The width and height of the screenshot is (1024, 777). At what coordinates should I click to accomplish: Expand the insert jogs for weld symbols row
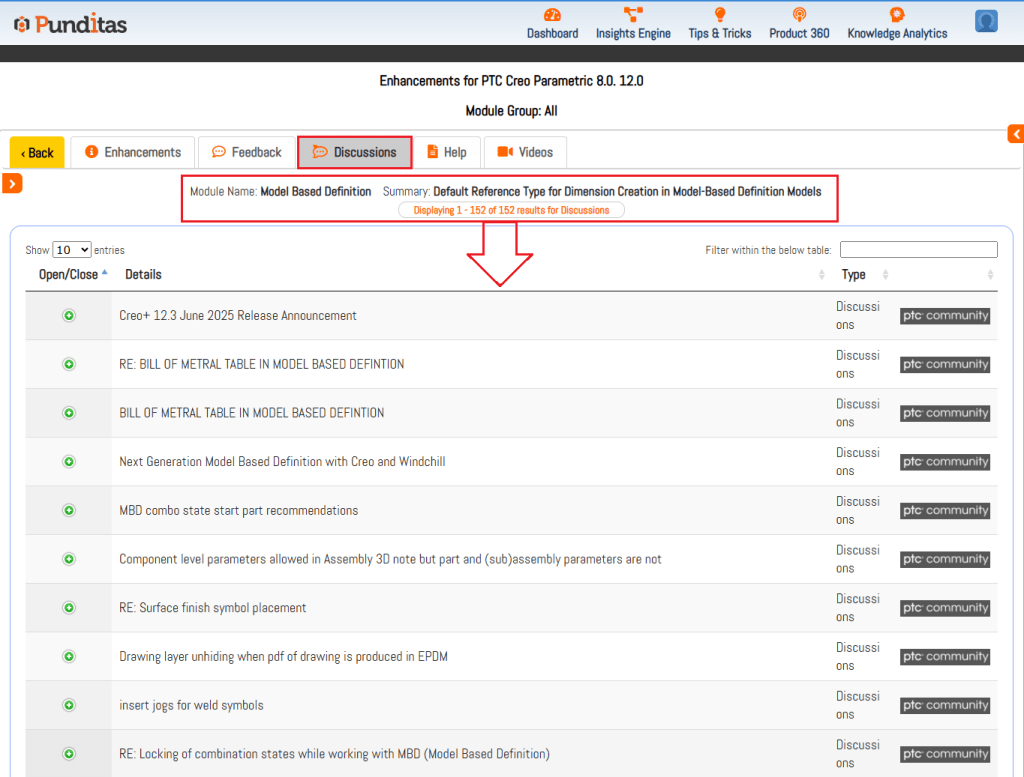coord(69,706)
